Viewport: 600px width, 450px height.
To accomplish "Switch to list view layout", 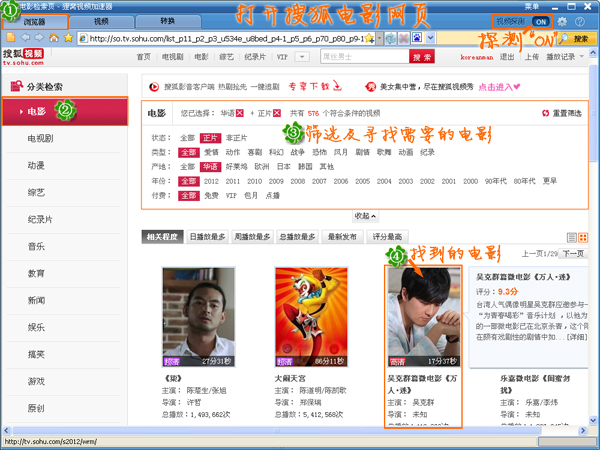I will point(571,238).
